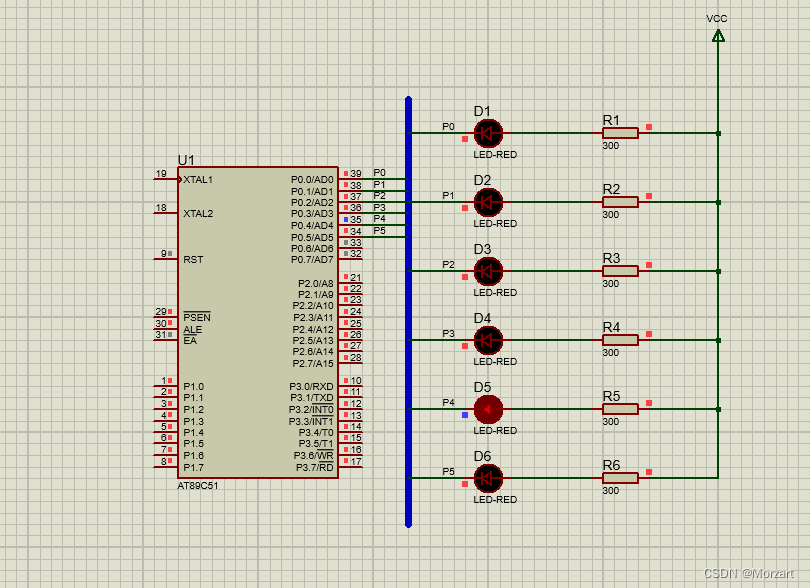
Task: Click the R1 reference label
Action: coord(611,120)
